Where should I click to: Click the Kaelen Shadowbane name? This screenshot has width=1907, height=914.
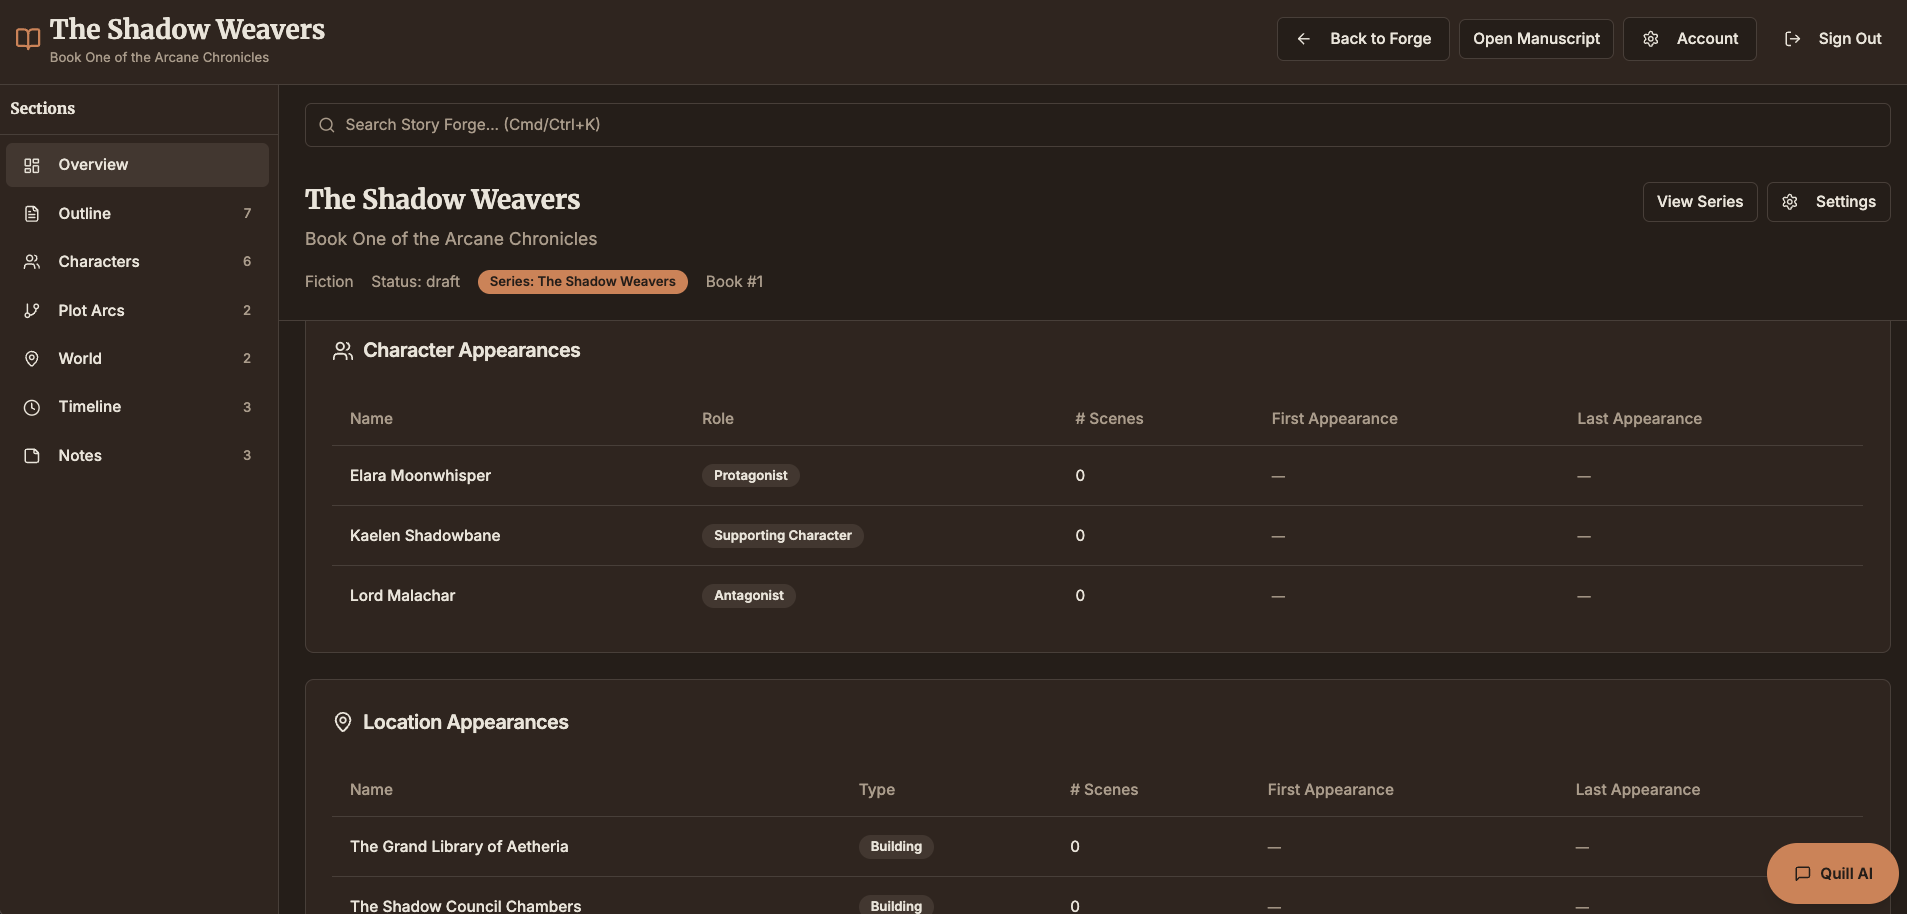[425, 536]
